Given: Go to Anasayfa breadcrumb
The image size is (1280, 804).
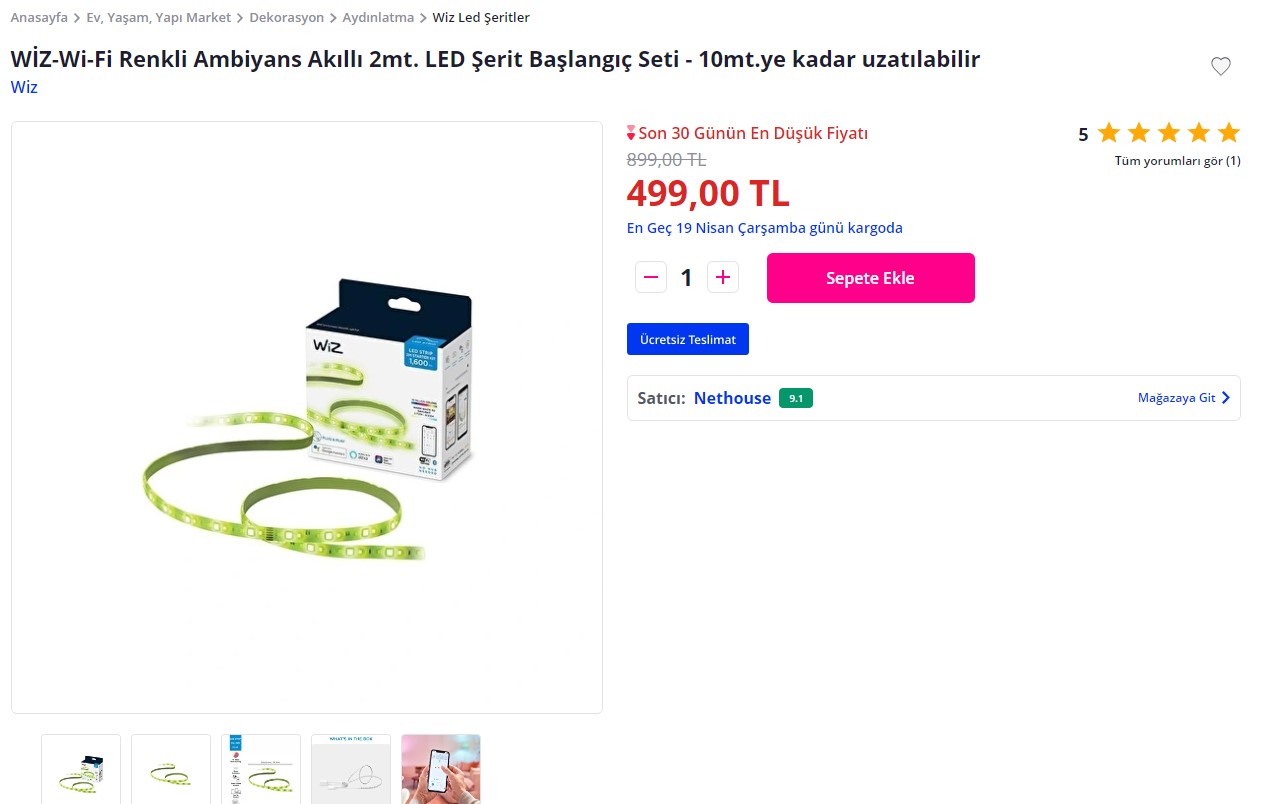Looking at the screenshot, I should (x=39, y=18).
